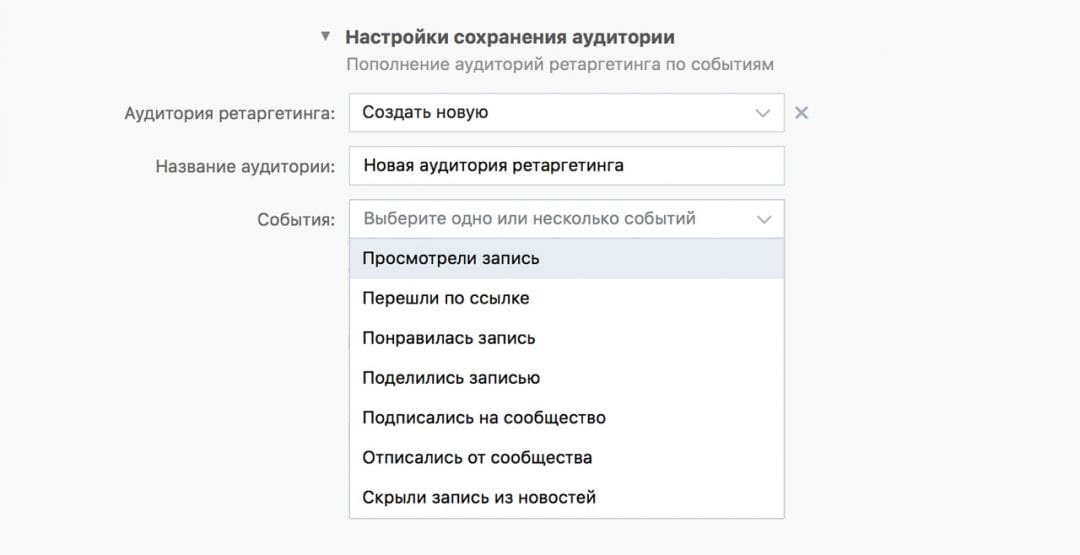Pick 'Понравилась запись' from the events list
The image size is (1080, 555).
449,338
